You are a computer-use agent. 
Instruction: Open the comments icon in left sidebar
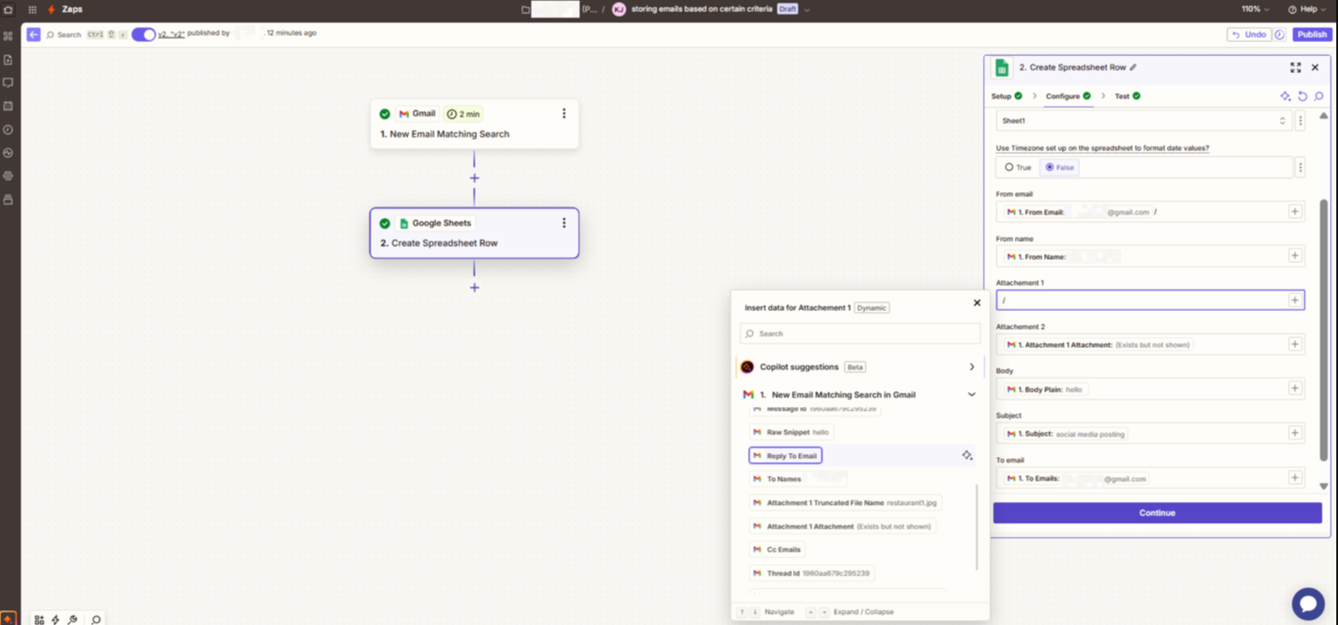(x=8, y=83)
